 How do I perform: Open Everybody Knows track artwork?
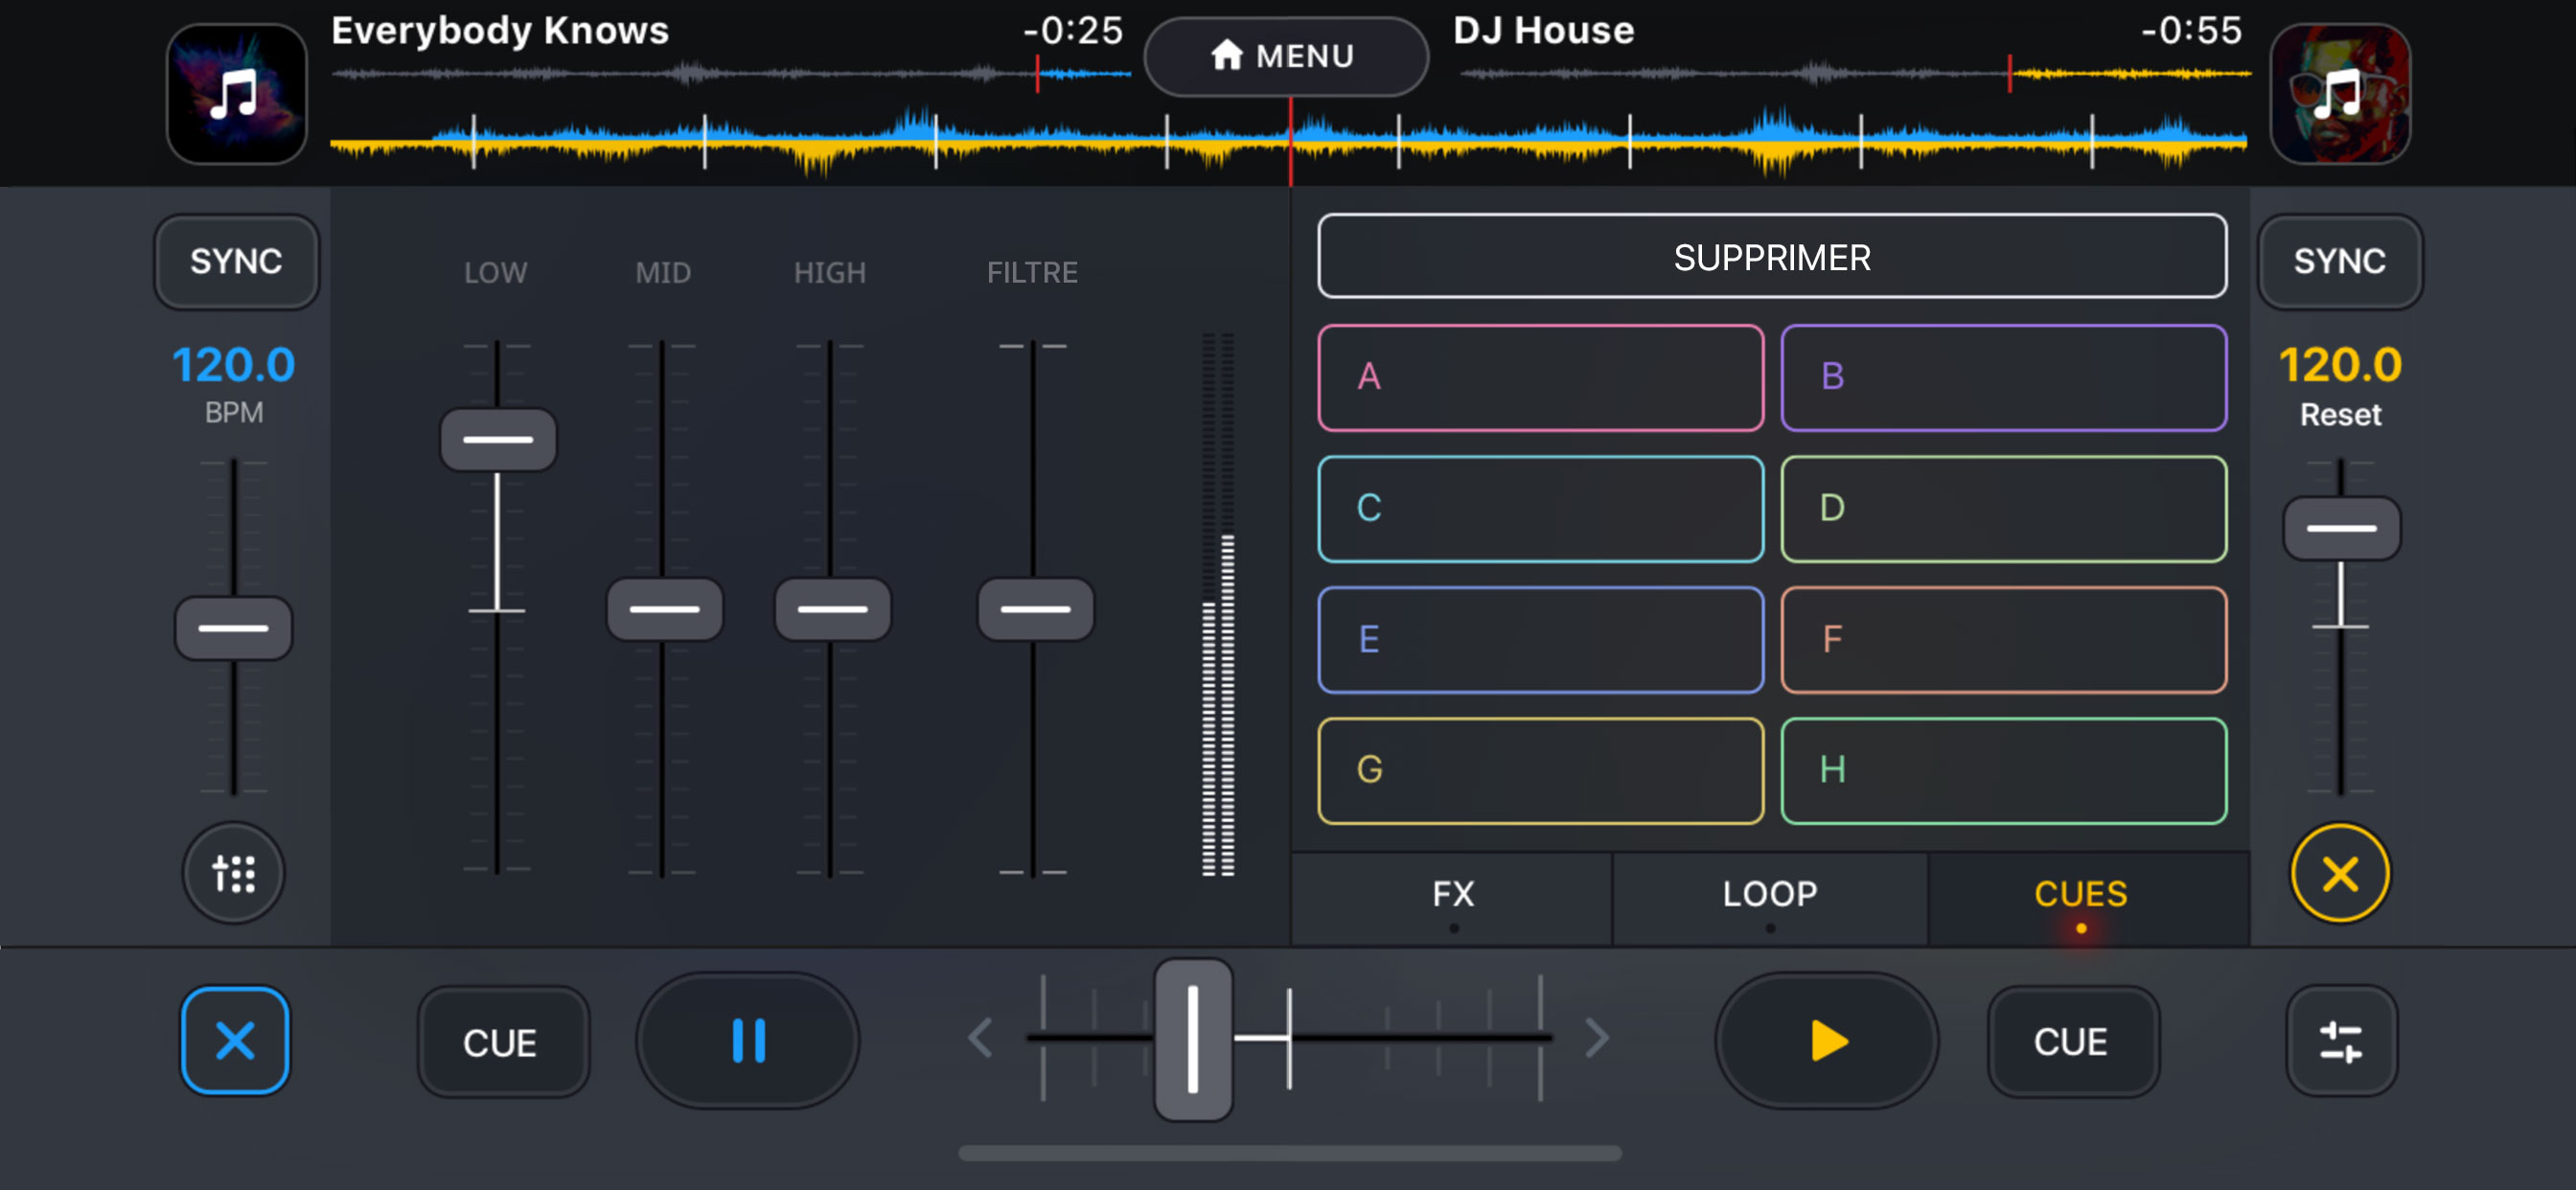tap(236, 94)
